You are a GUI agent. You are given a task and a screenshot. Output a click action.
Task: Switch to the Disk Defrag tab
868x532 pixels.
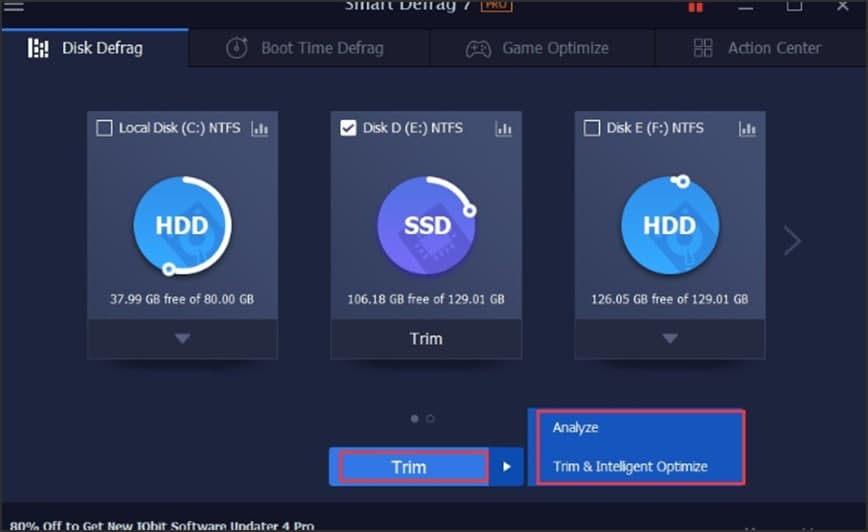pyautogui.click(x=95, y=48)
